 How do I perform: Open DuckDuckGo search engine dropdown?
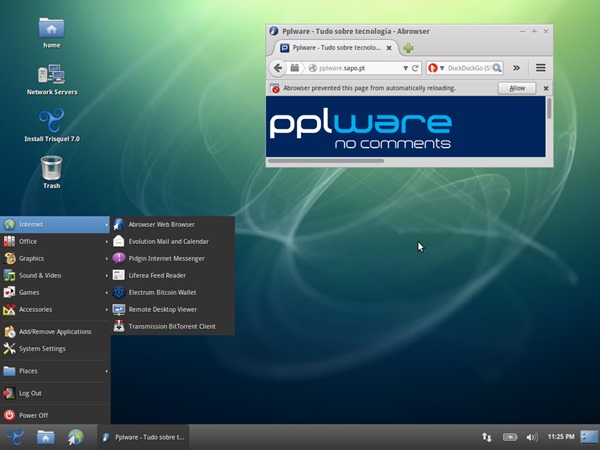(x=436, y=68)
